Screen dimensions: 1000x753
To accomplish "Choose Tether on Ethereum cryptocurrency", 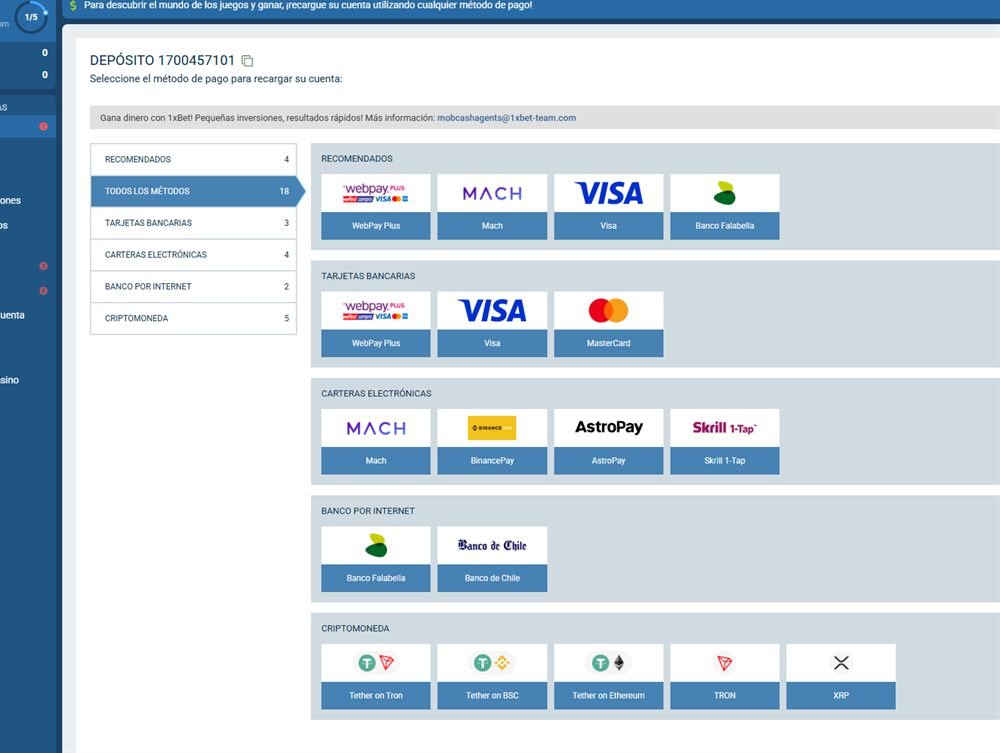I will tap(608, 676).
